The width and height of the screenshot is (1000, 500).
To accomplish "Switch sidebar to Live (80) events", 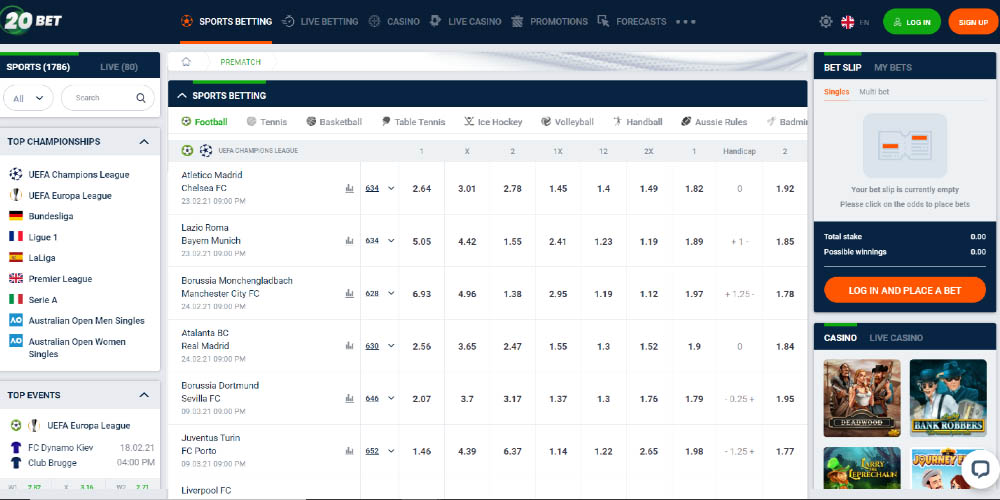I will [x=119, y=67].
